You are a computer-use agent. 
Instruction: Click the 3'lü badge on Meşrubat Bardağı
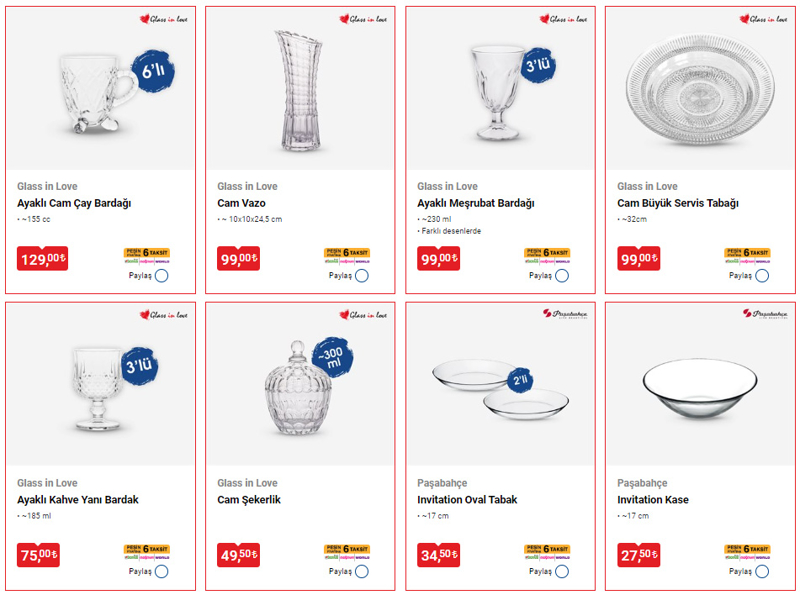(538, 65)
